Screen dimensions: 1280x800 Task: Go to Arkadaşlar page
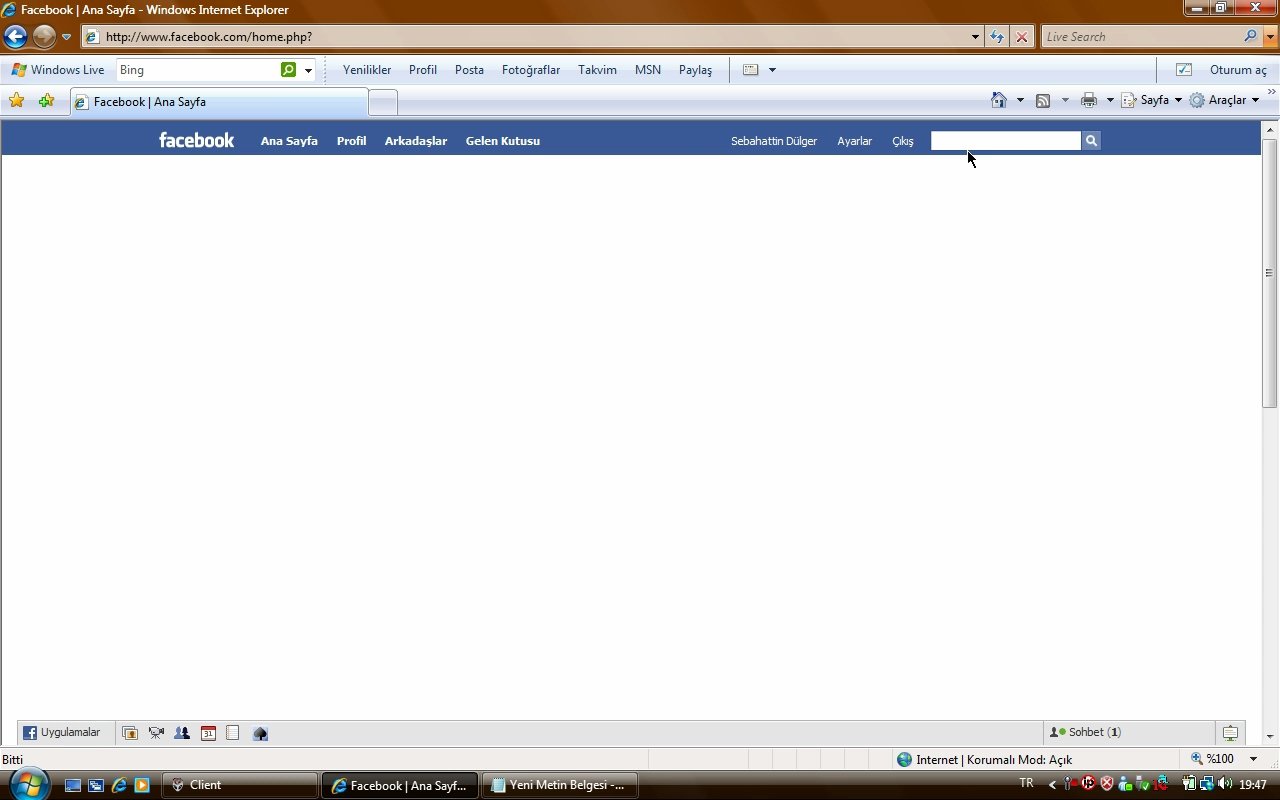point(415,141)
